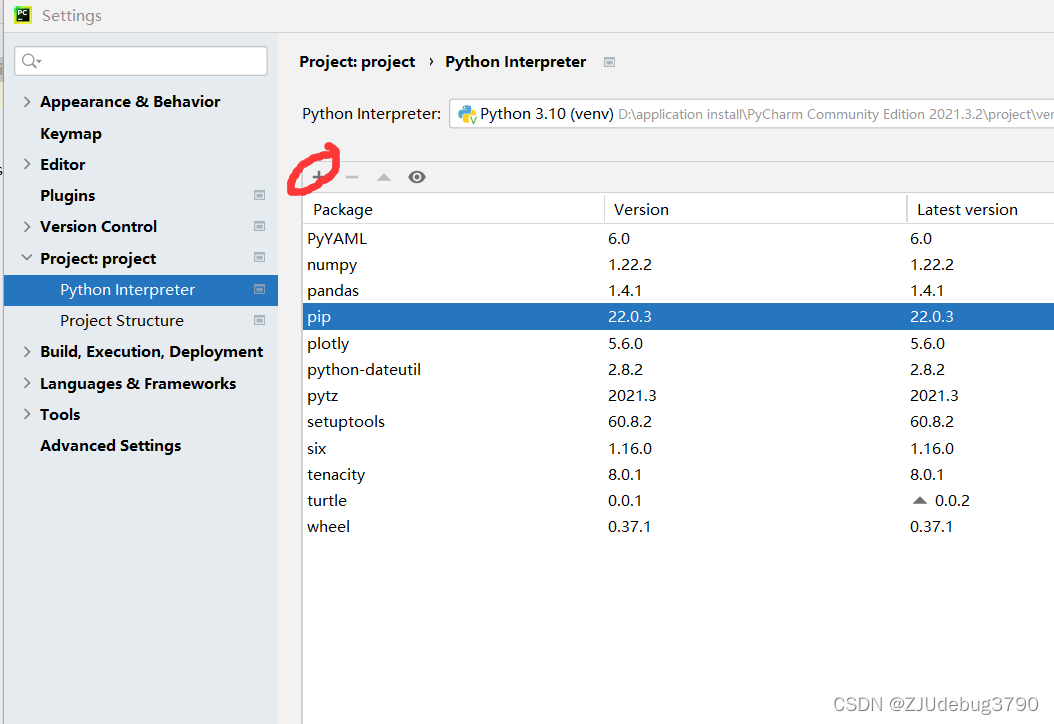Select the pytz package row

[x=678, y=396]
